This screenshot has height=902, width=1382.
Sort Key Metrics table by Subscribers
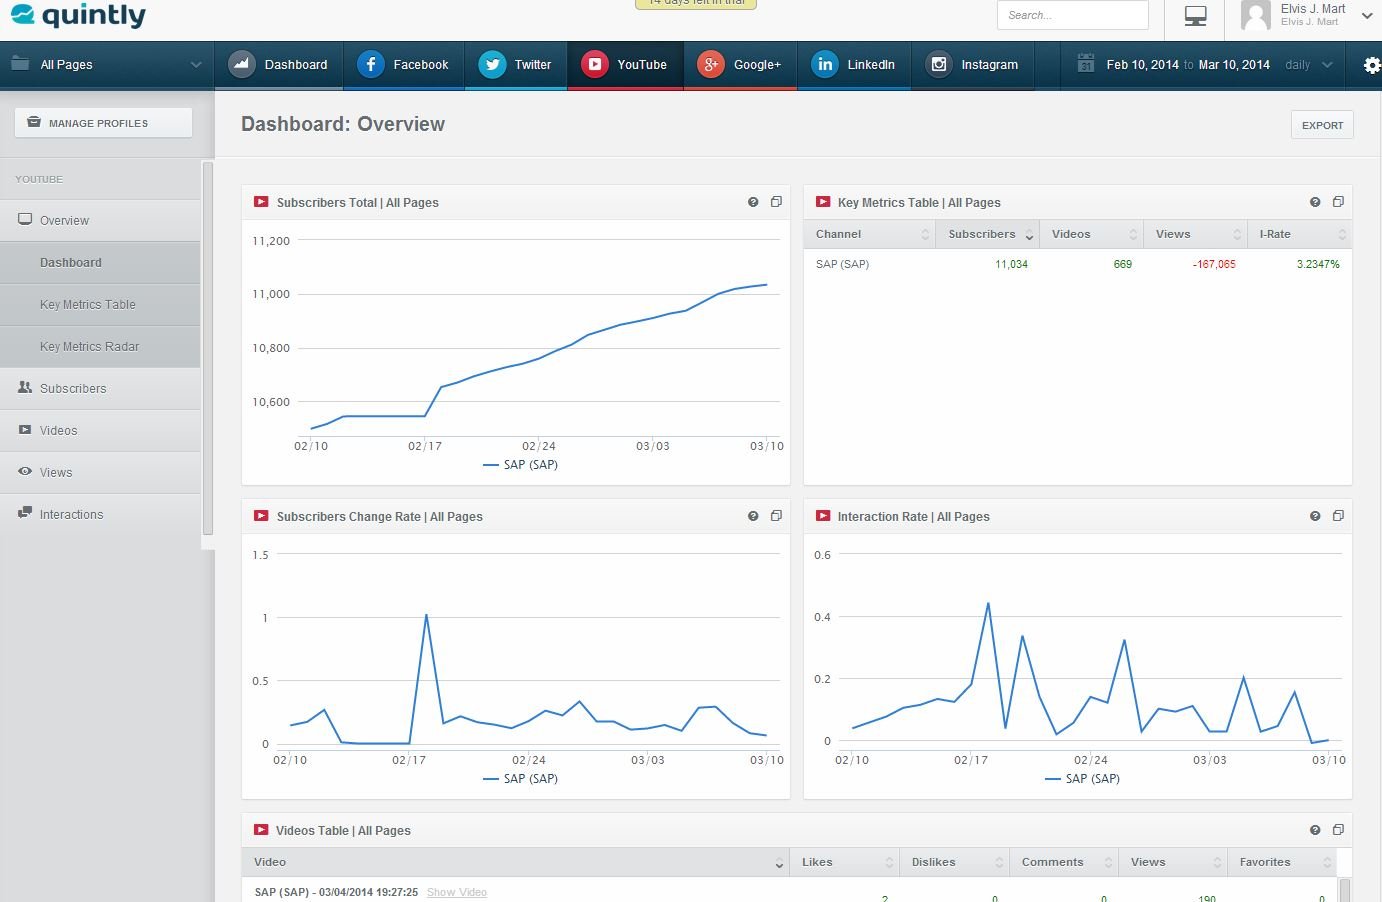(x=988, y=234)
